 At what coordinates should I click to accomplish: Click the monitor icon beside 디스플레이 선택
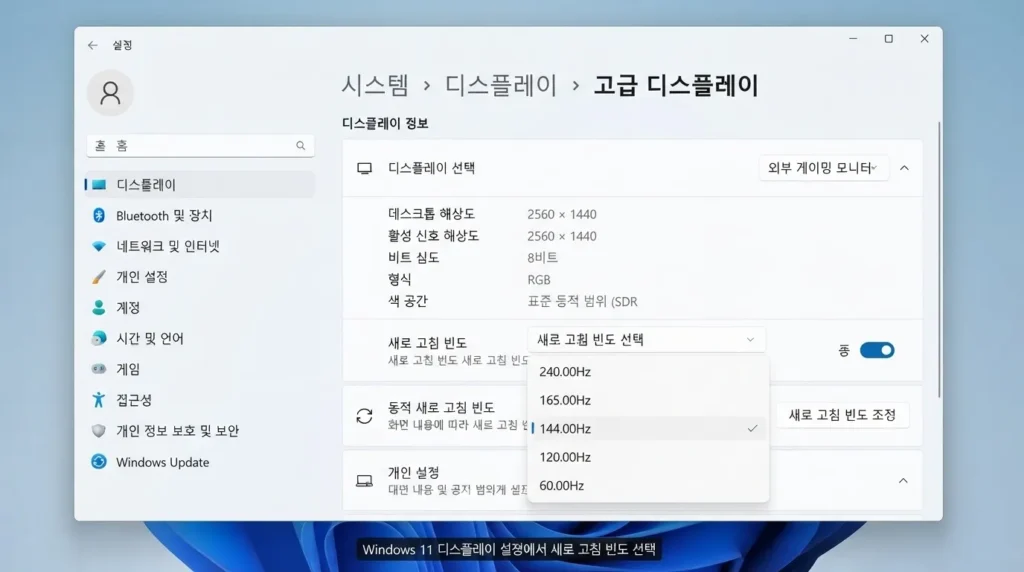[x=364, y=168]
